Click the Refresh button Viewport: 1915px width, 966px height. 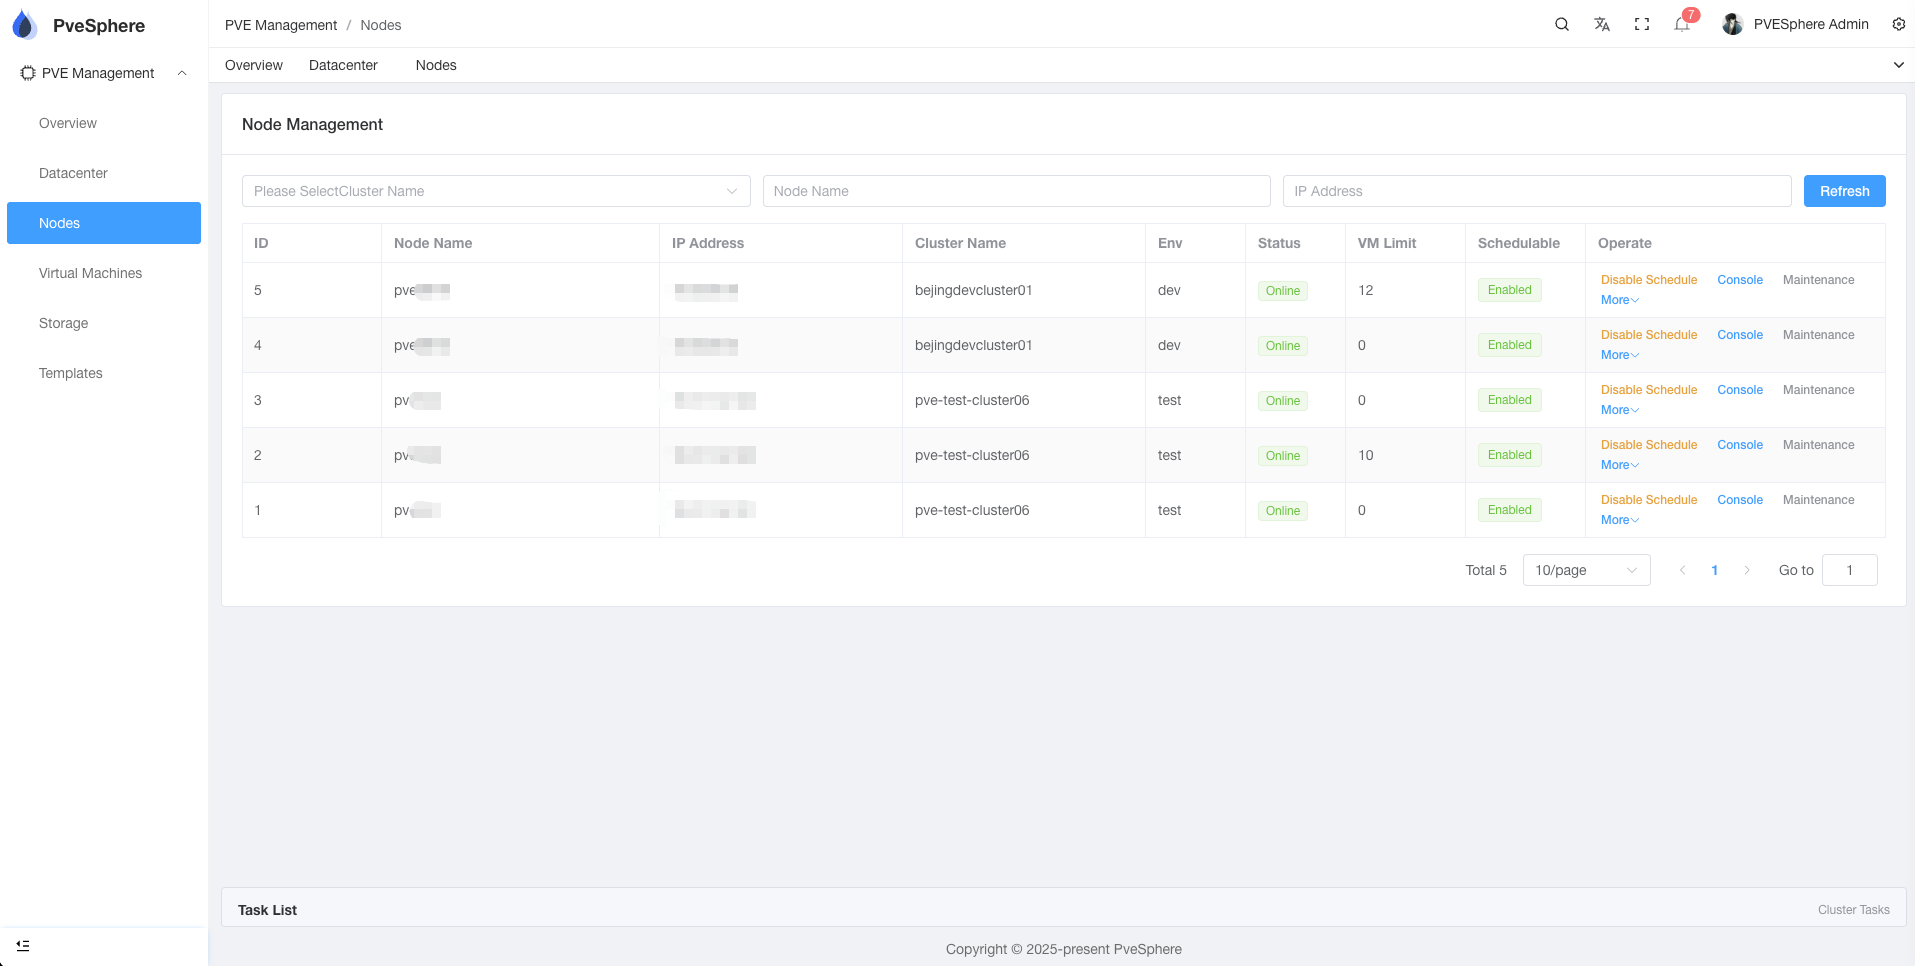(x=1844, y=191)
